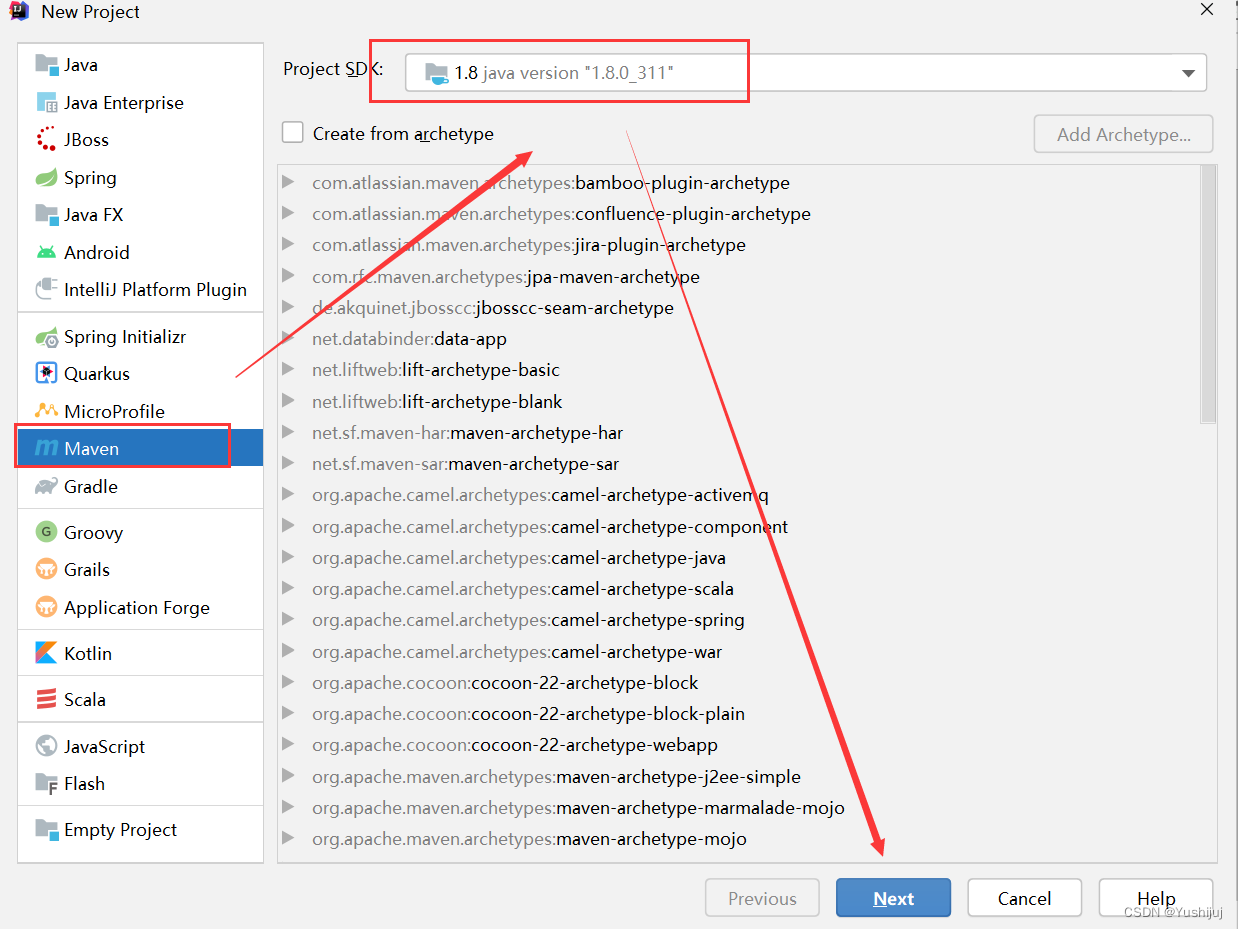Click the Quarkus icon
Image resolution: width=1238 pixels, height=929 pixels.
(x=47, y=374)
